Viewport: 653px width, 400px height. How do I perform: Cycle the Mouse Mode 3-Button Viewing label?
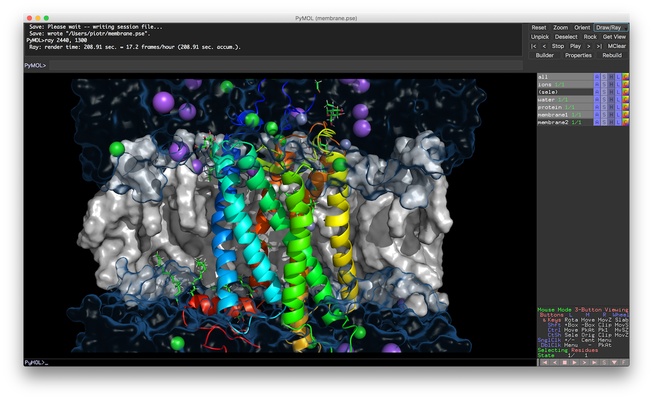[x=583, y=310]
